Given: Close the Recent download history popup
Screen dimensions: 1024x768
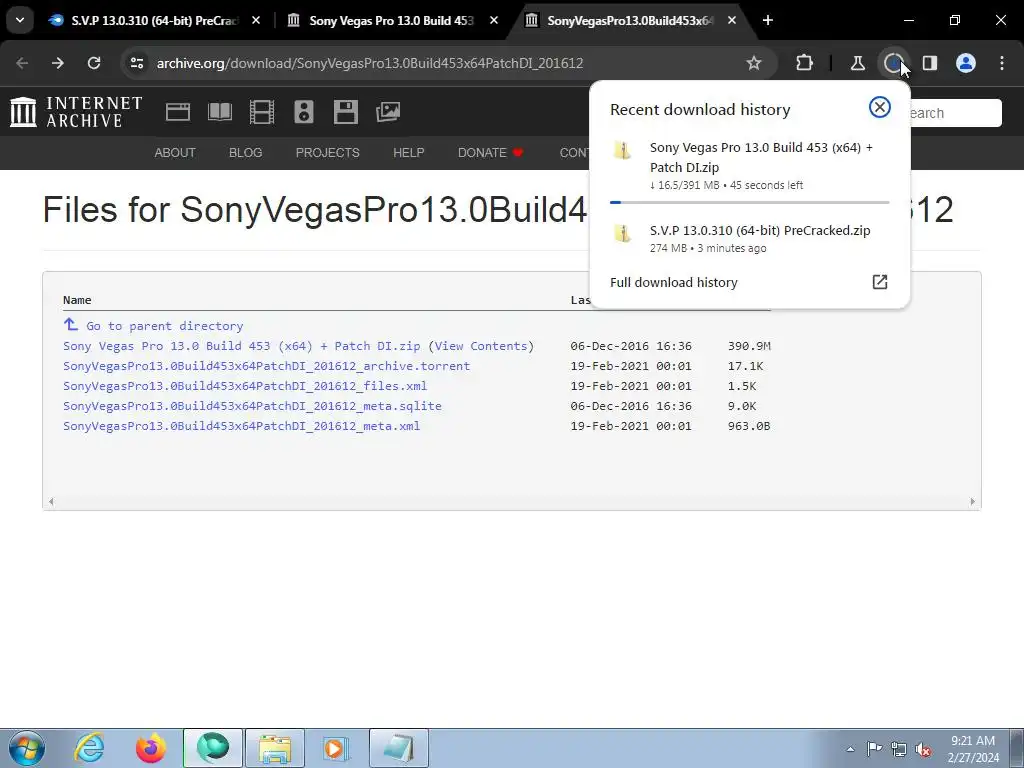Looking at the screenshot, I should [880, 107].
